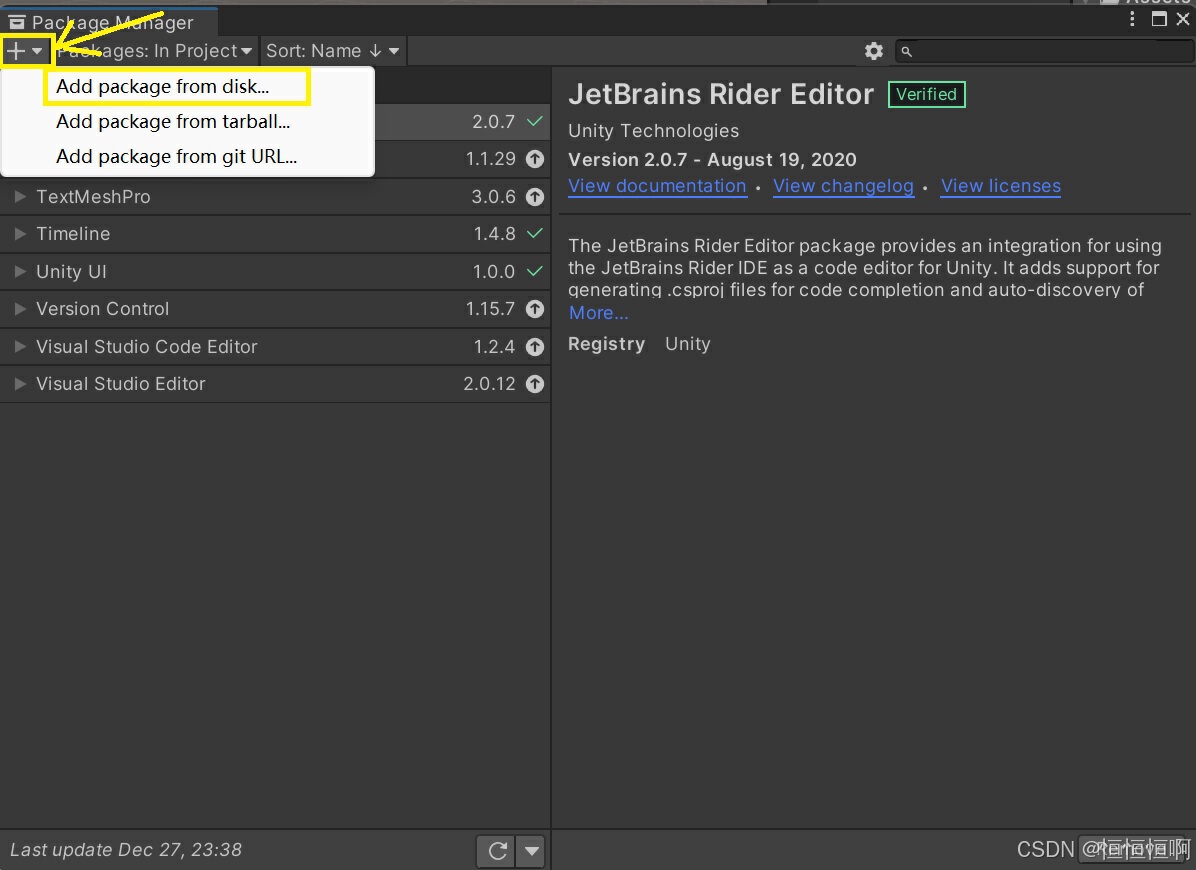Open the add package plus menu
1196x870 pixels.
[x=24, y=51]
